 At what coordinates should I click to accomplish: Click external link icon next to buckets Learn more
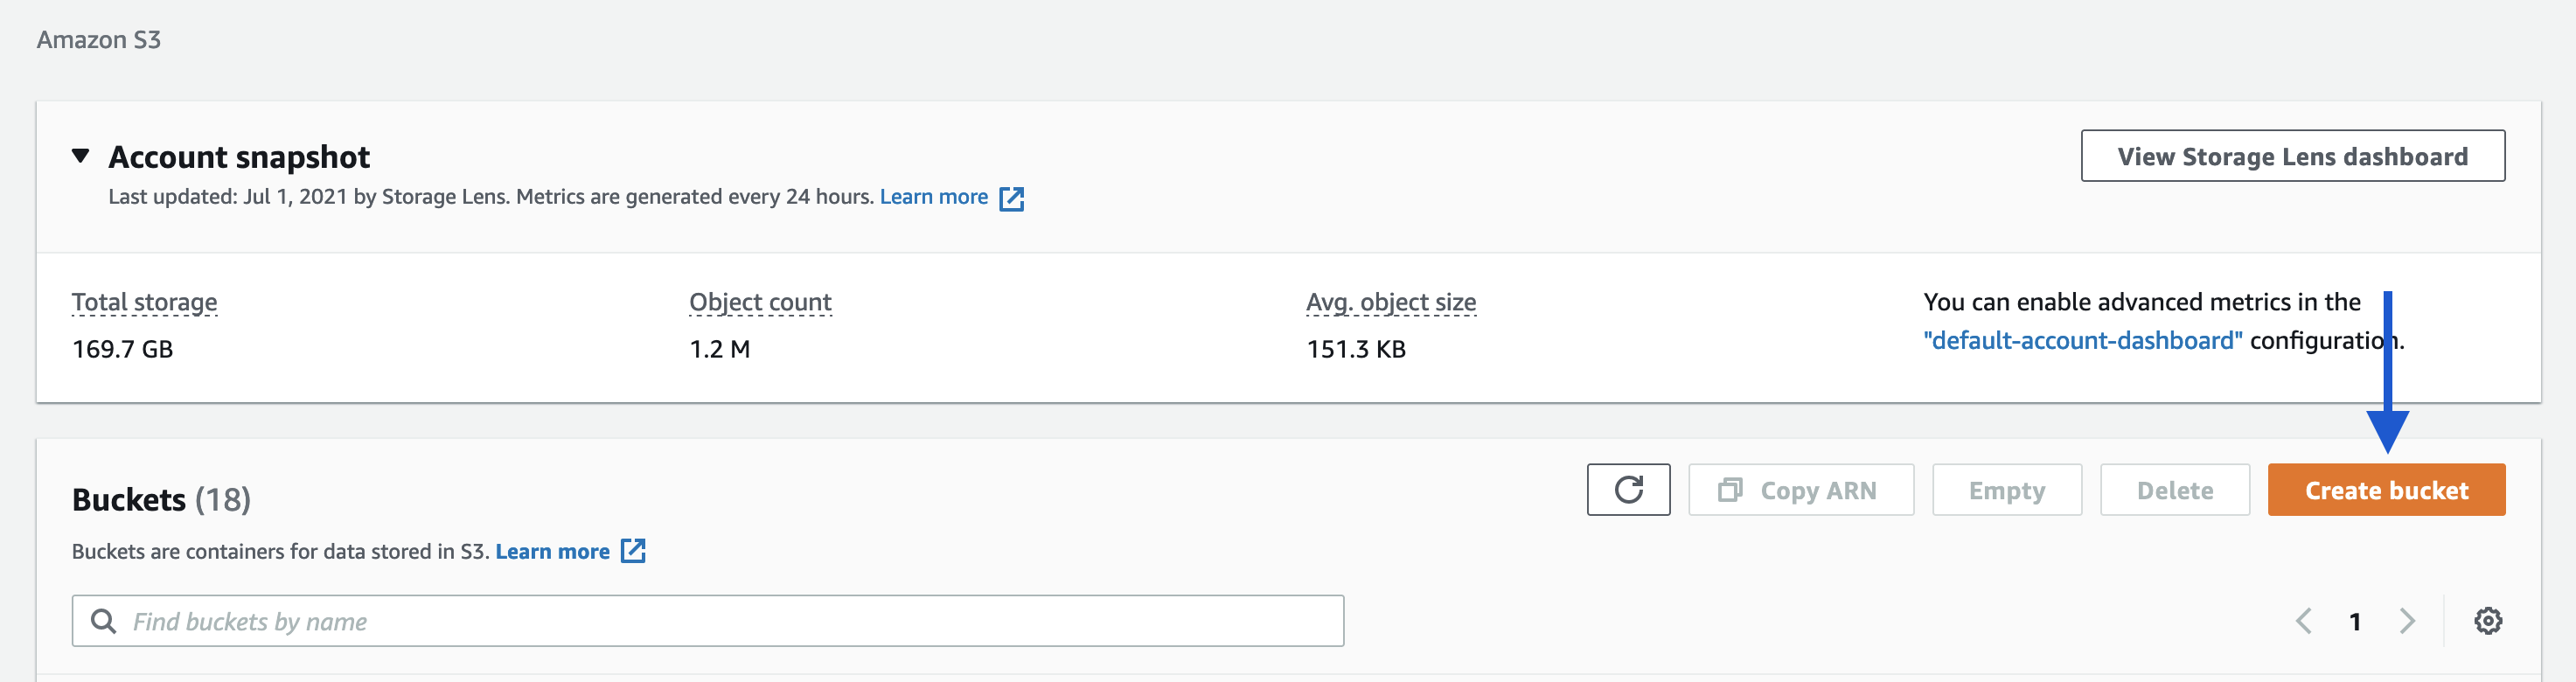point(633,551)
